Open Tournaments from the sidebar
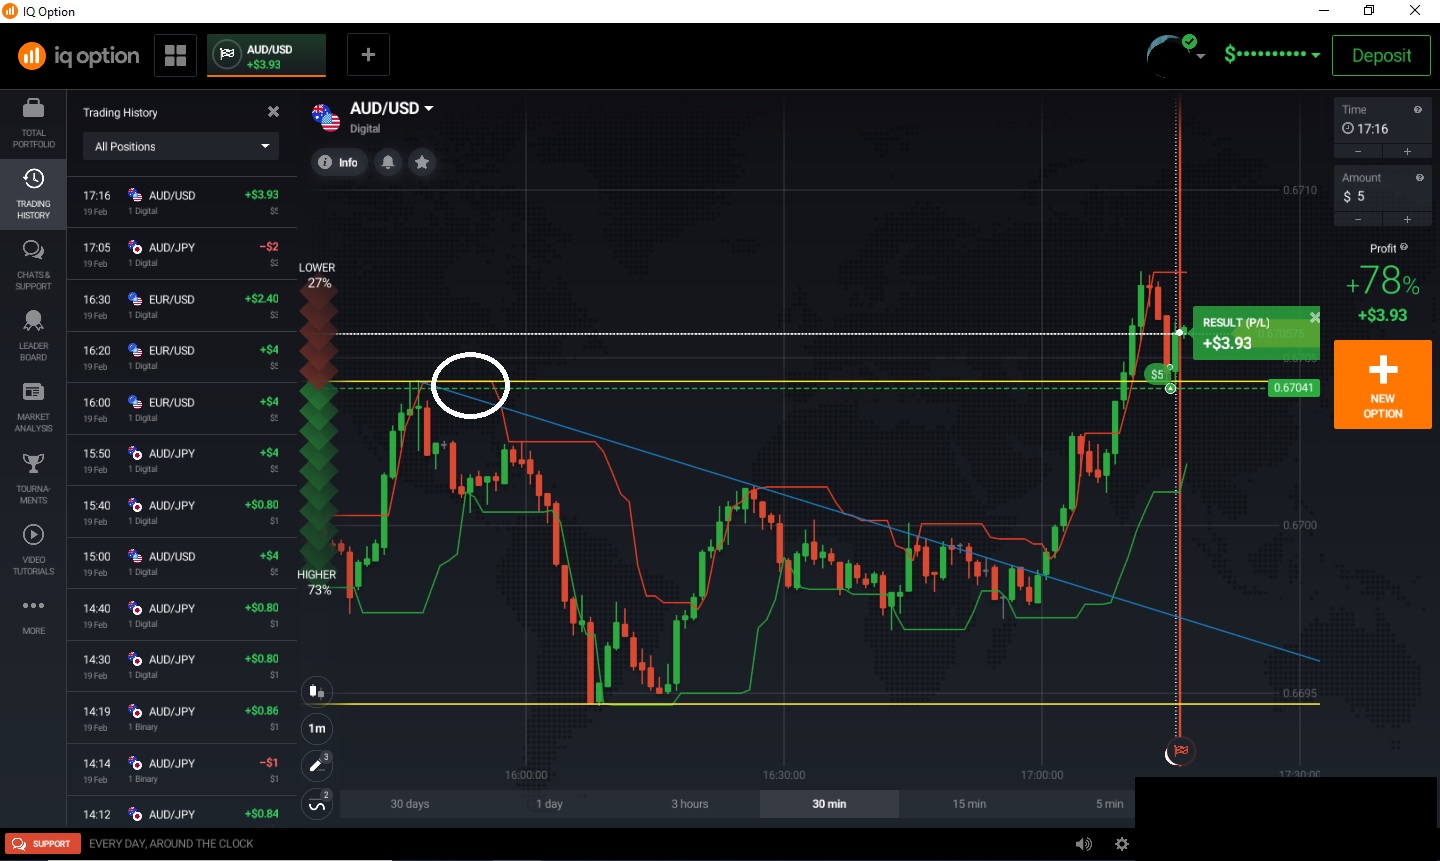Image resolution: width=1440 pixels, height=861 pixels. (x=33, y=479)
